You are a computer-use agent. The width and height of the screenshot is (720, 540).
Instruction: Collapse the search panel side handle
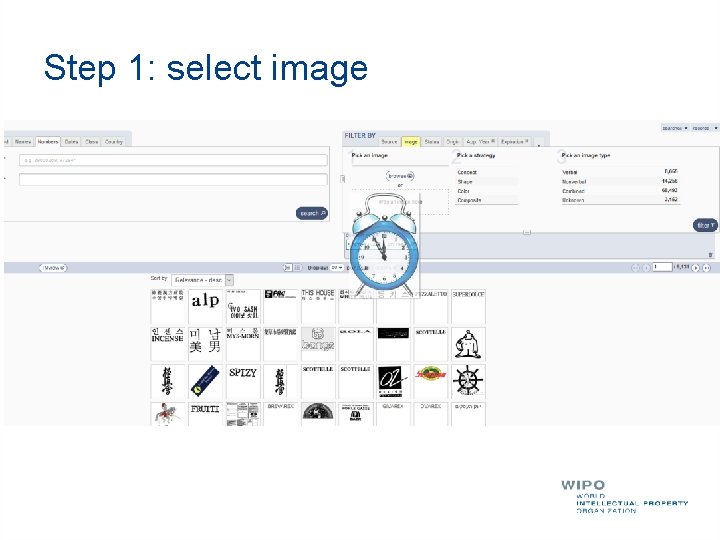click(343, 179)
